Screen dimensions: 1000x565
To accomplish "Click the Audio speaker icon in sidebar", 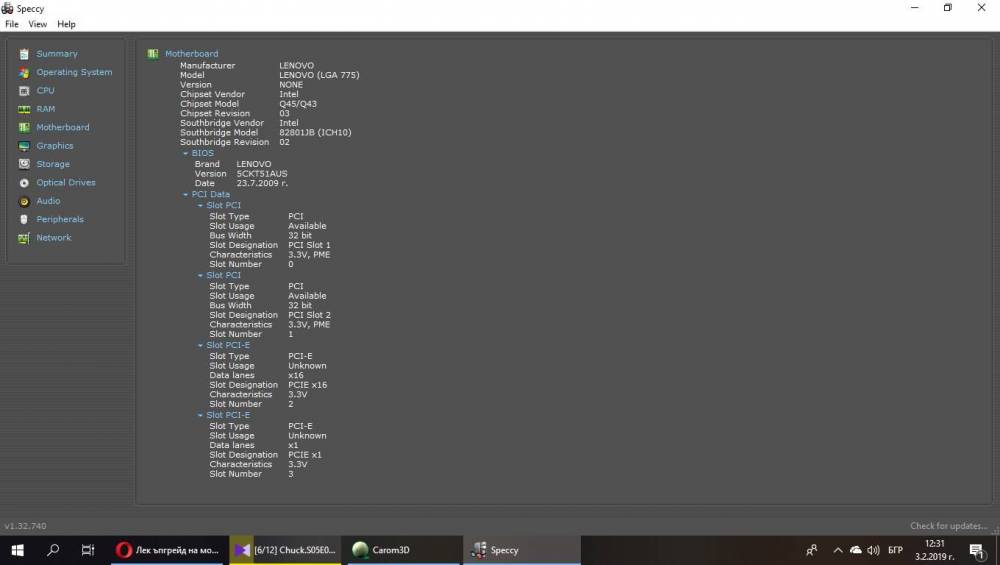I will pos(24,202).
